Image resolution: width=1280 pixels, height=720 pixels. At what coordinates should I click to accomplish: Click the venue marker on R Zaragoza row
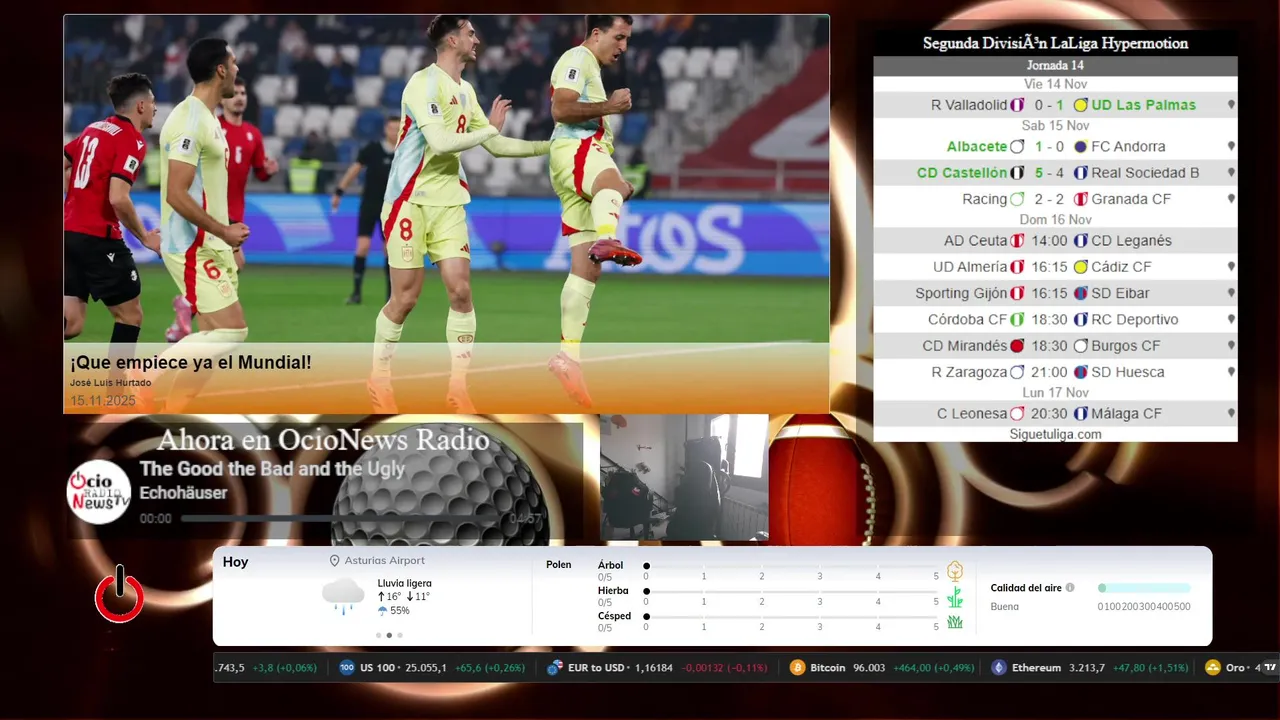(x=1231, y=372)
